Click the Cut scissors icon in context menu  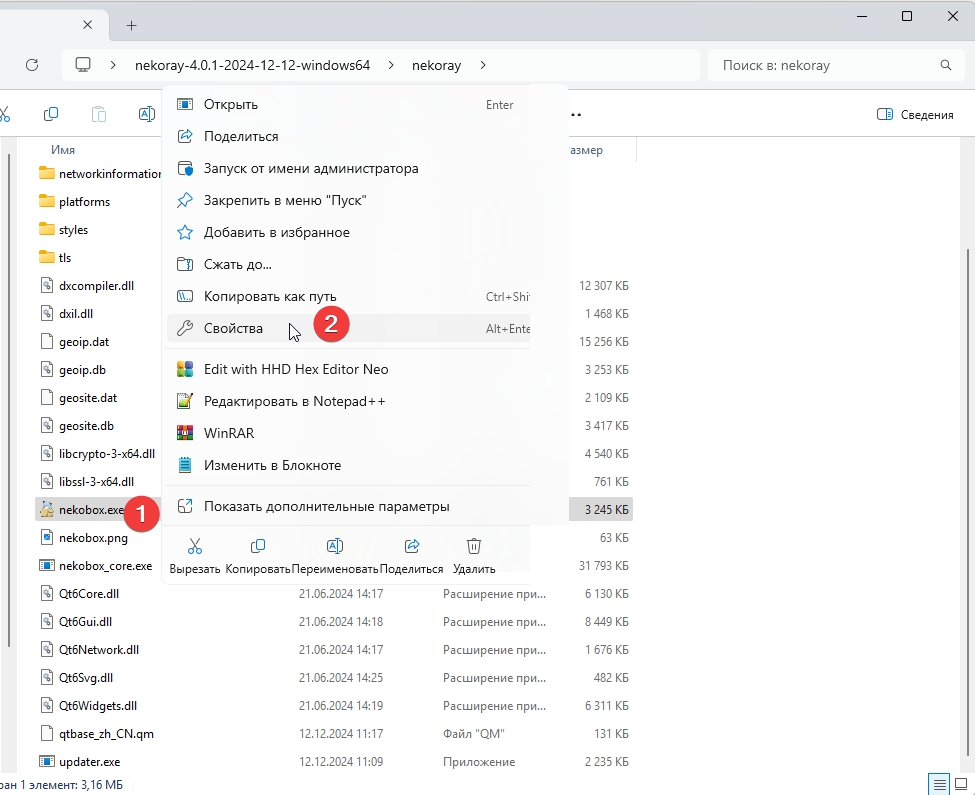point(195,547)
